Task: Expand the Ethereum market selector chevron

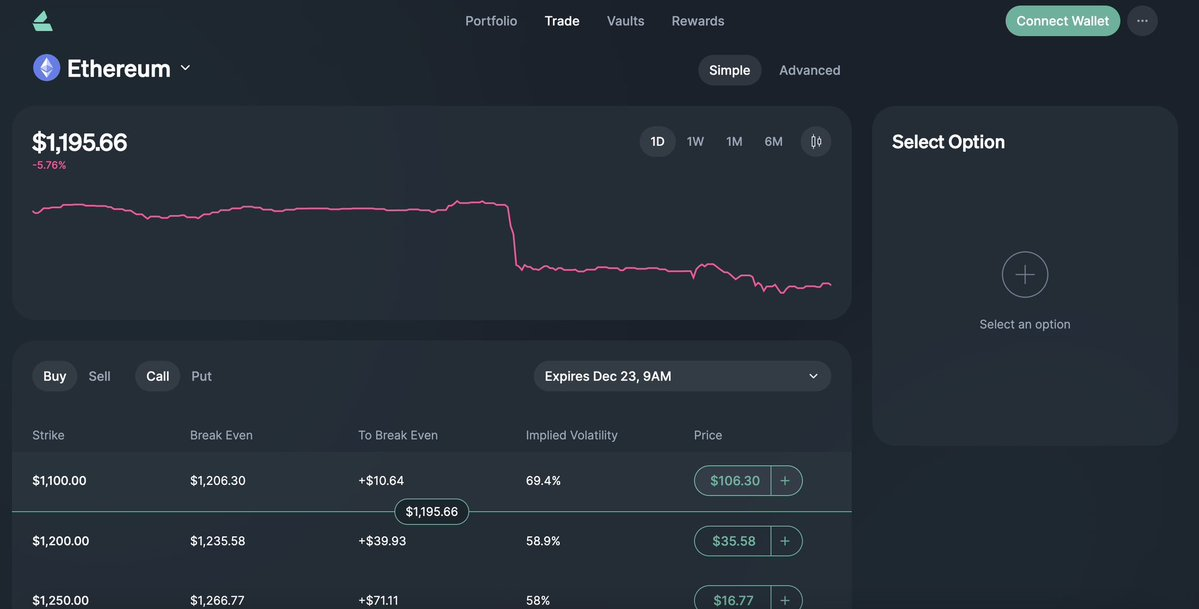Action: [x=185, y=68]
